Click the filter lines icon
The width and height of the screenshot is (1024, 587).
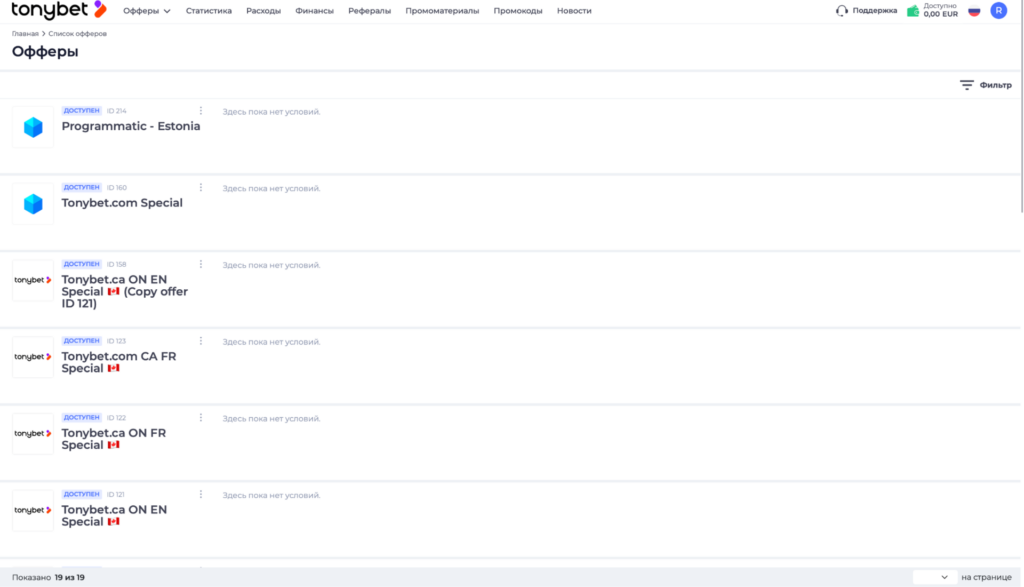click(x=967, y=85)
